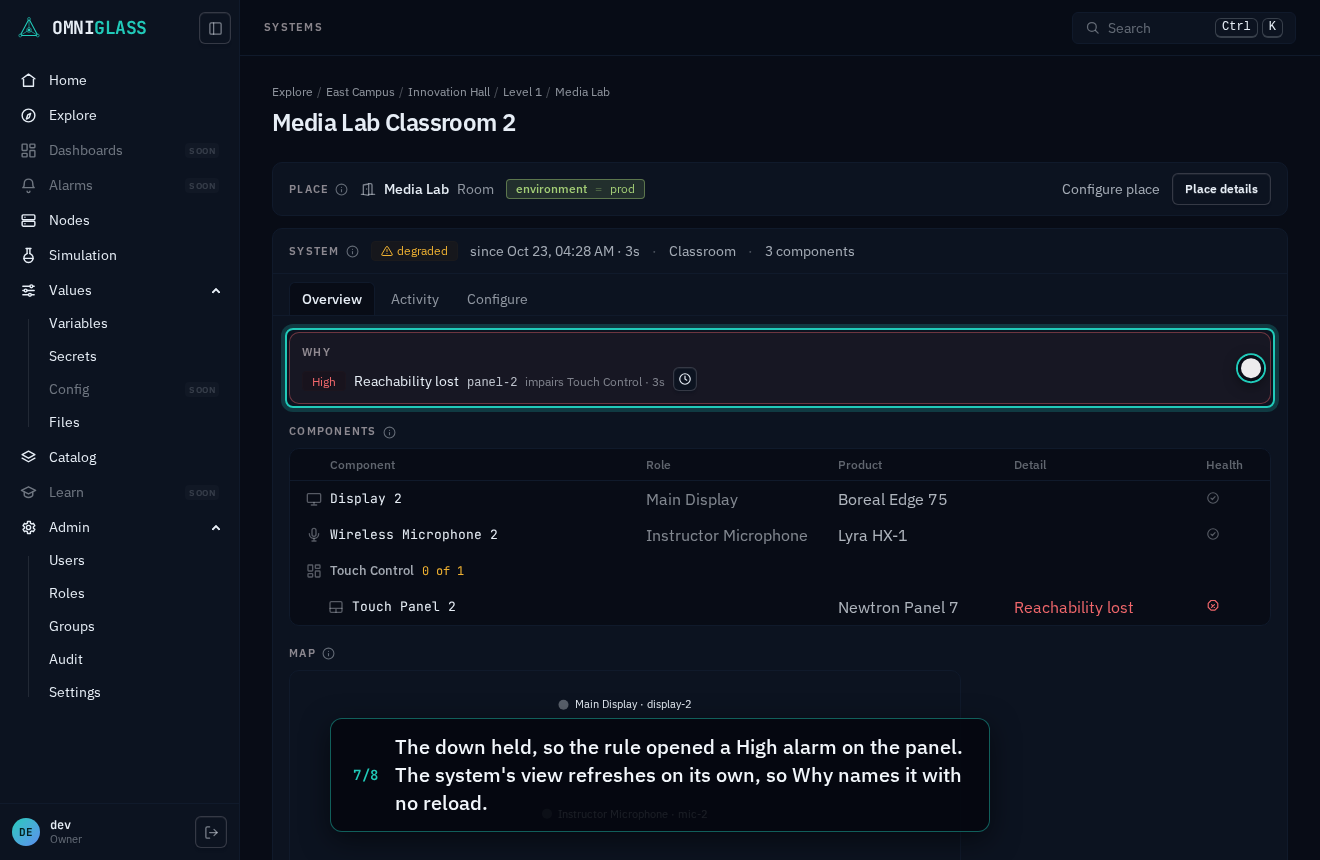Collapse the Values menu group
1320x860 pixels.
pyautogui.click(x=216, y=290)
